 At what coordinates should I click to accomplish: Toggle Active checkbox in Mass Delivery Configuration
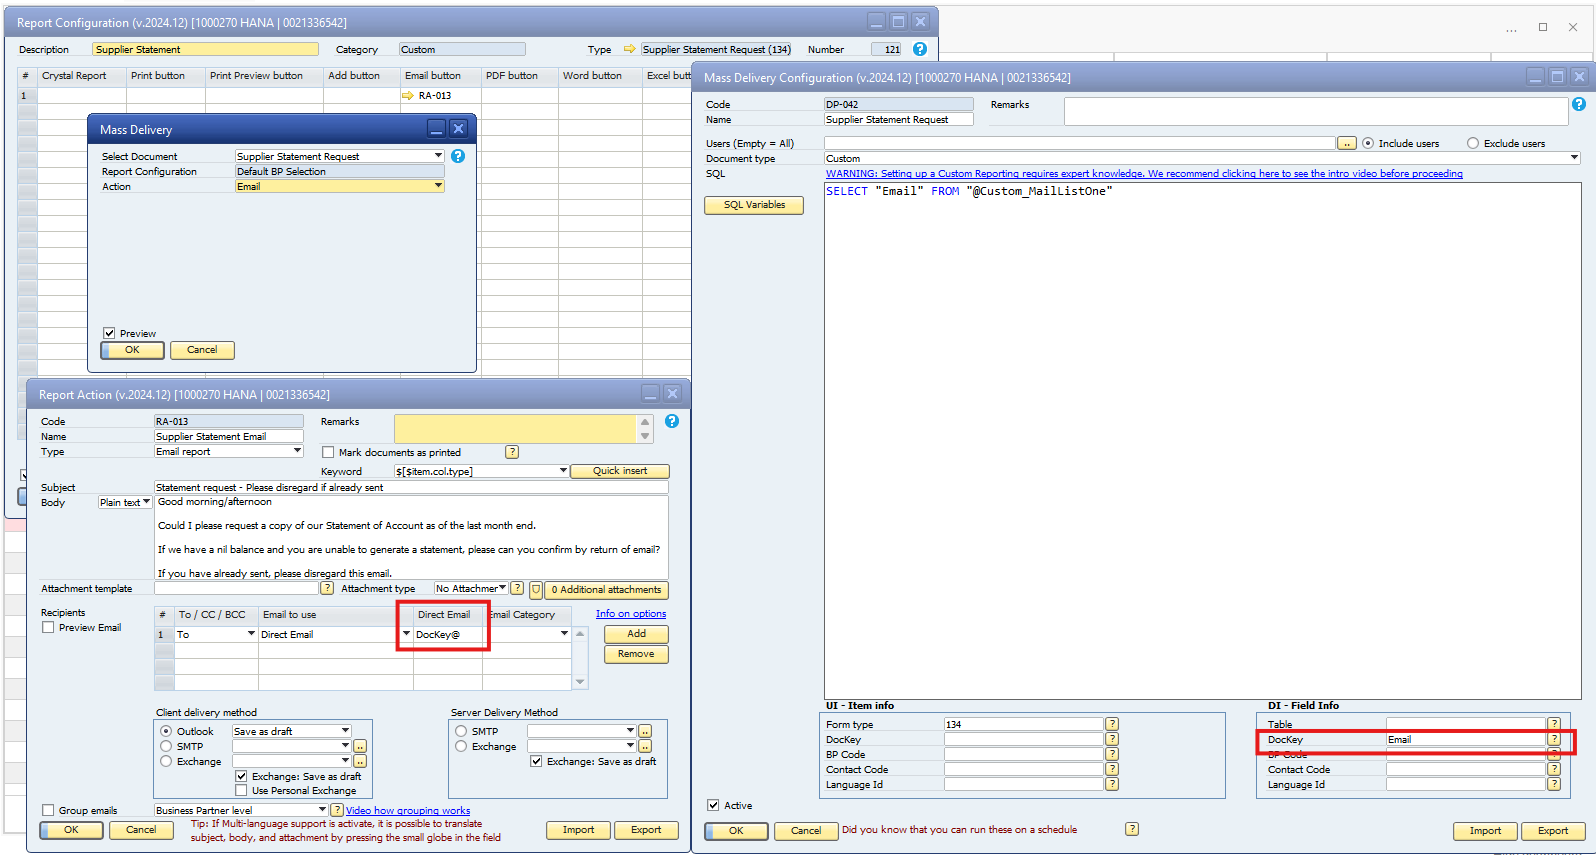[713, 805]
